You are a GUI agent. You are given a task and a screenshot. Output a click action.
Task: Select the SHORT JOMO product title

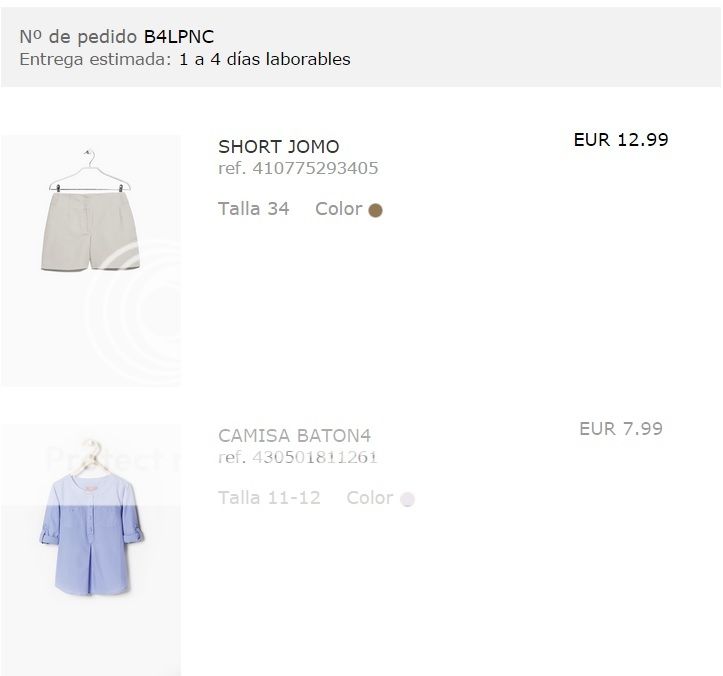click(278, 147)
